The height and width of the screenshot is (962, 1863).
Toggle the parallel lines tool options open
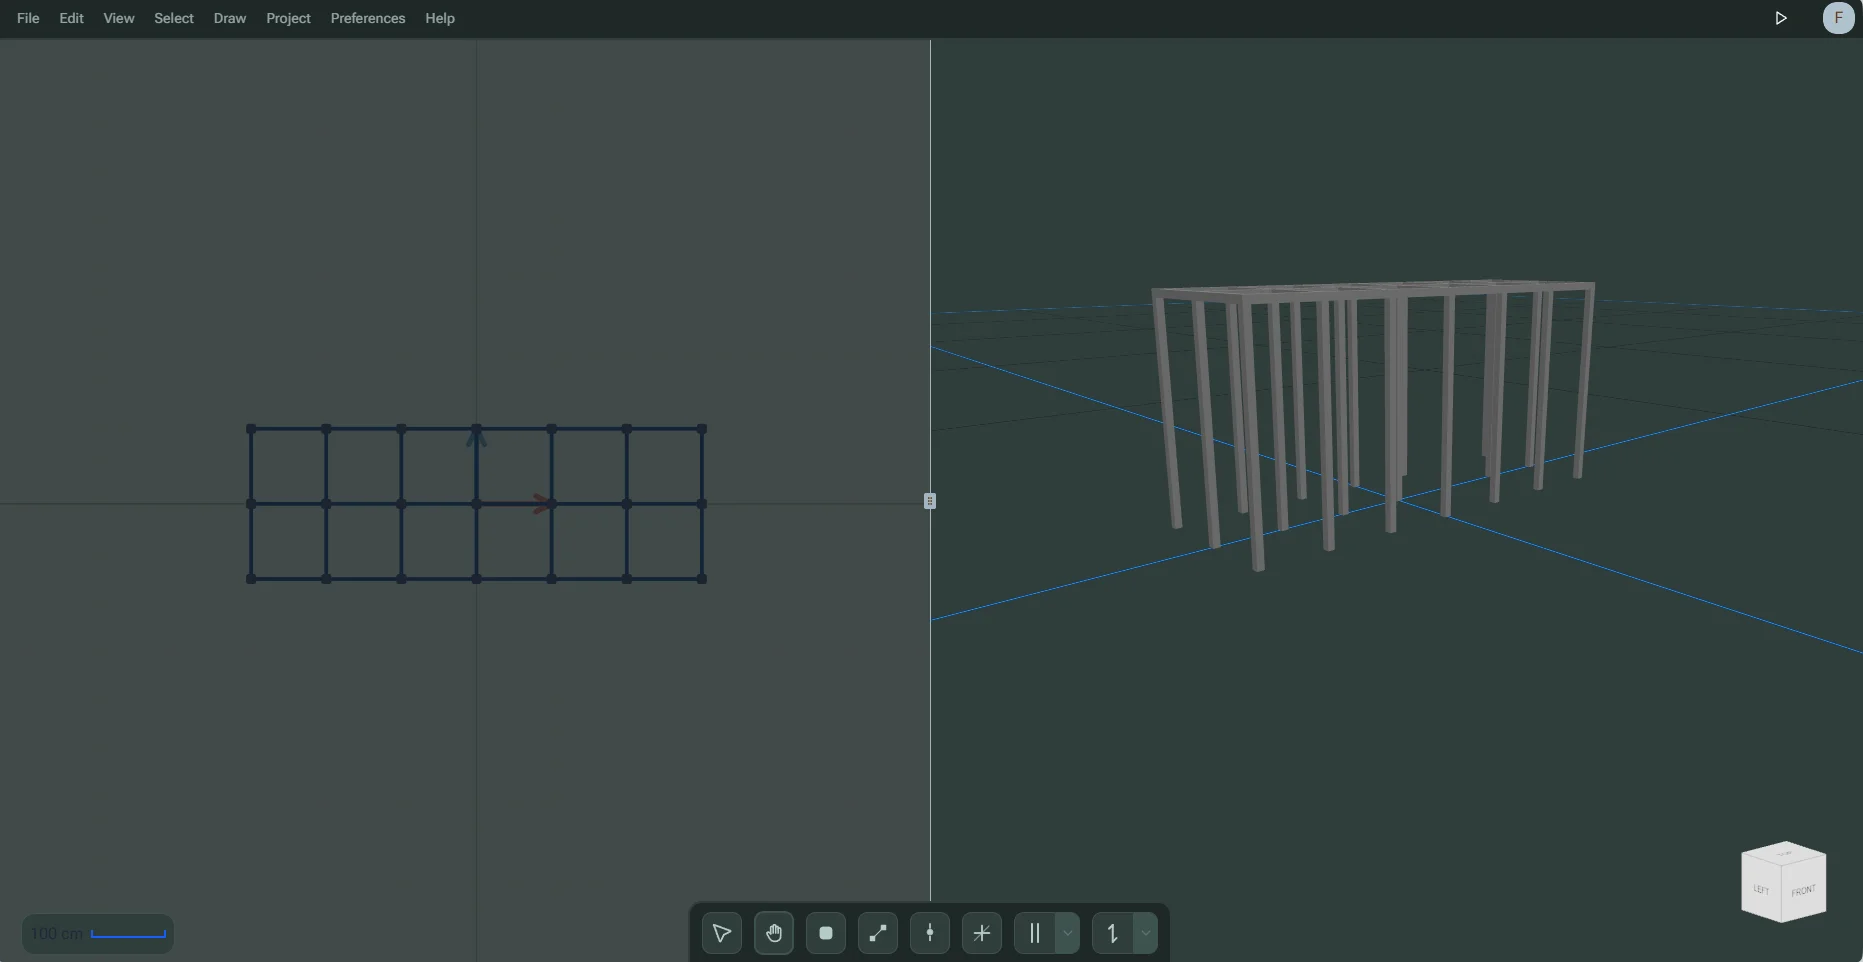1068,932
